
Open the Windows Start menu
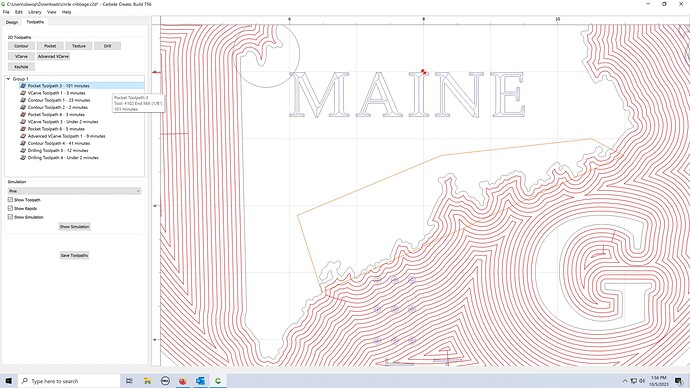point(8,381)
